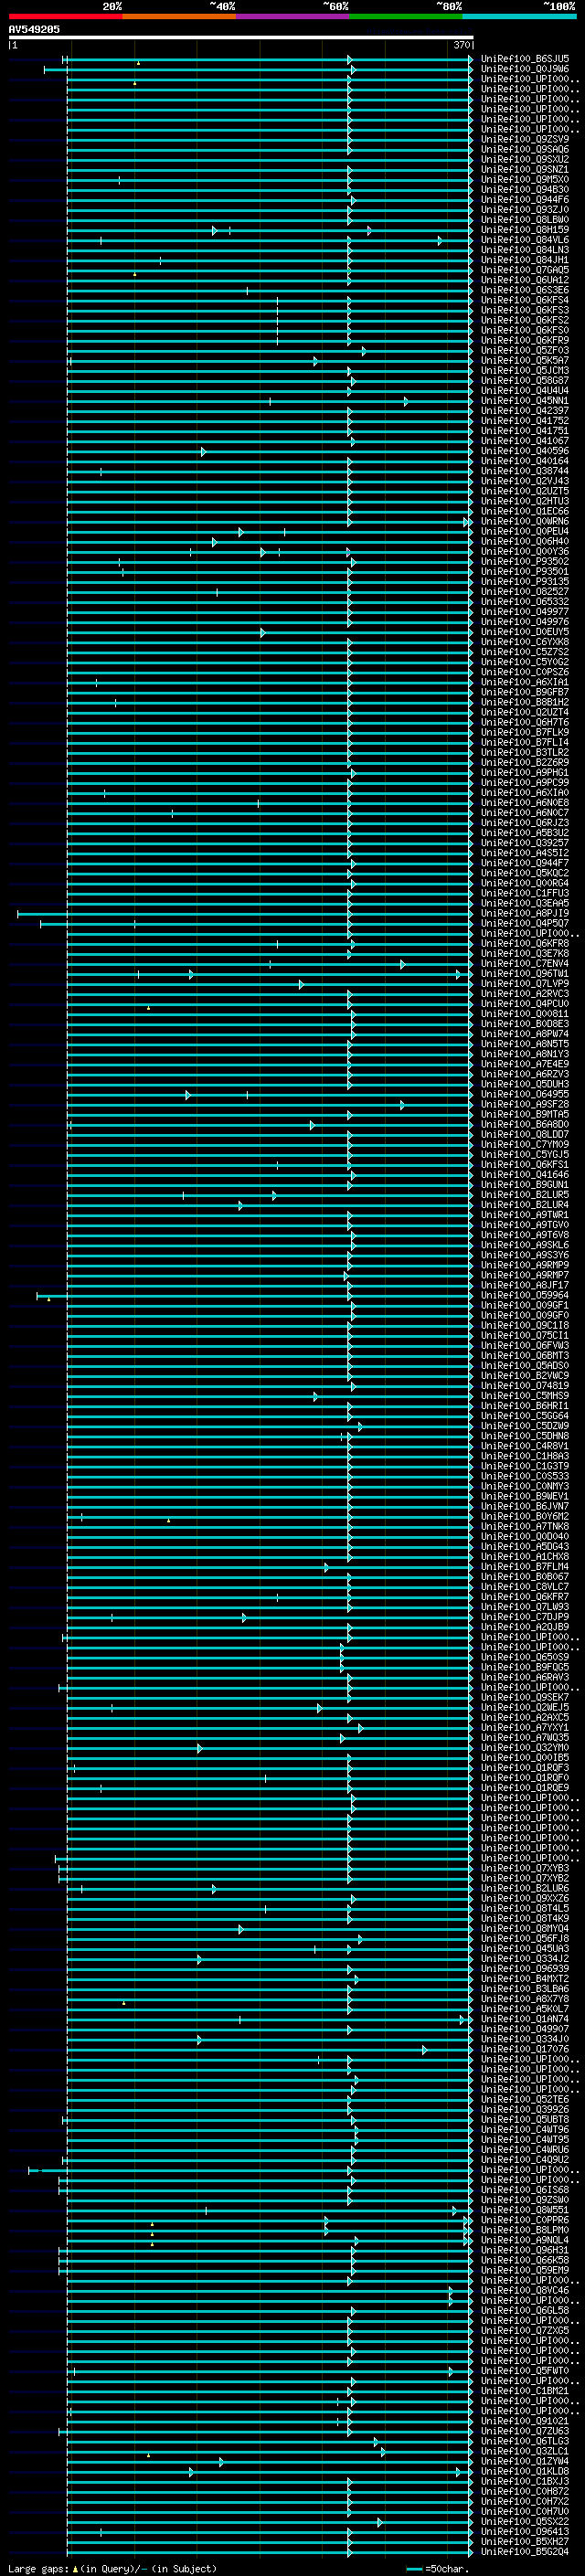Click the white query sequence ruler bar
585x2576 pixels.
click(x=241, y=37)
